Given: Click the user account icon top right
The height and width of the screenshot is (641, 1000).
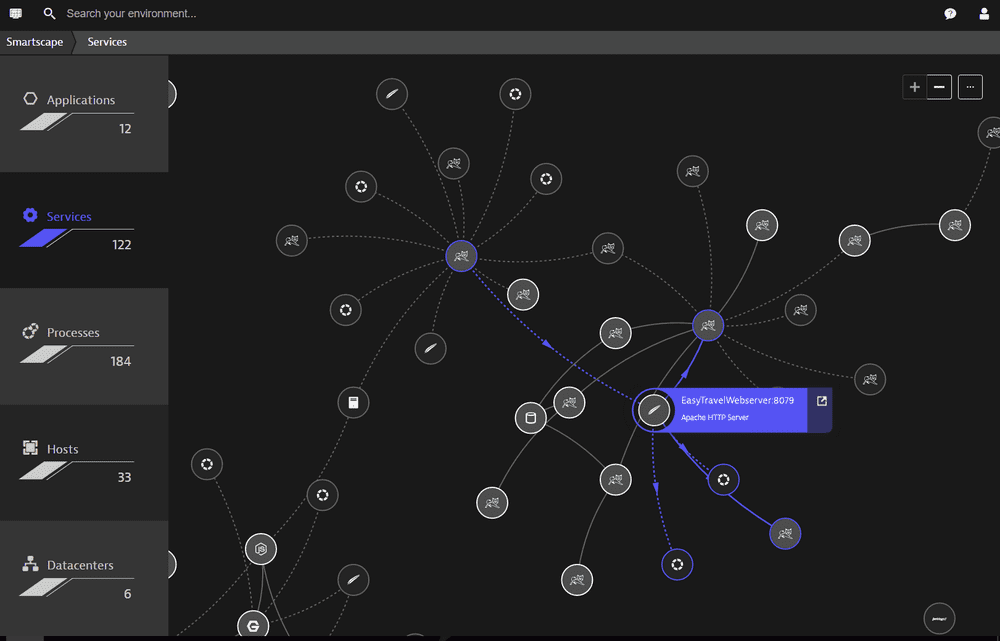Looking at the screenshot, I should pyautogui.click(x=984, y=13).
